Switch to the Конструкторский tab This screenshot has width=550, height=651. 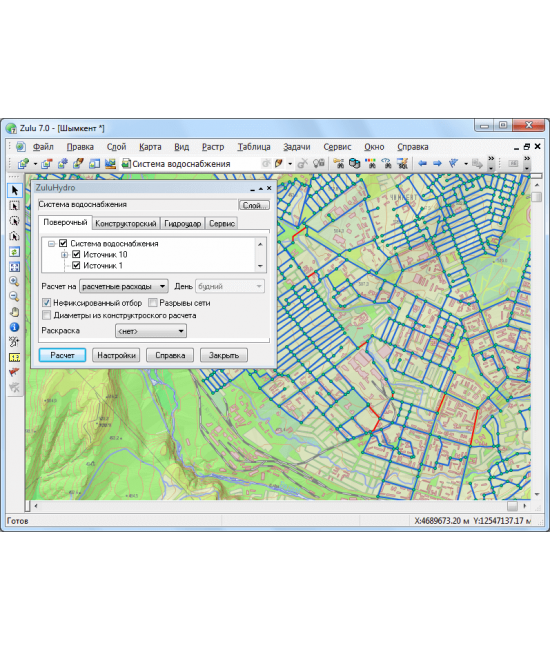[x=125, y=223]
